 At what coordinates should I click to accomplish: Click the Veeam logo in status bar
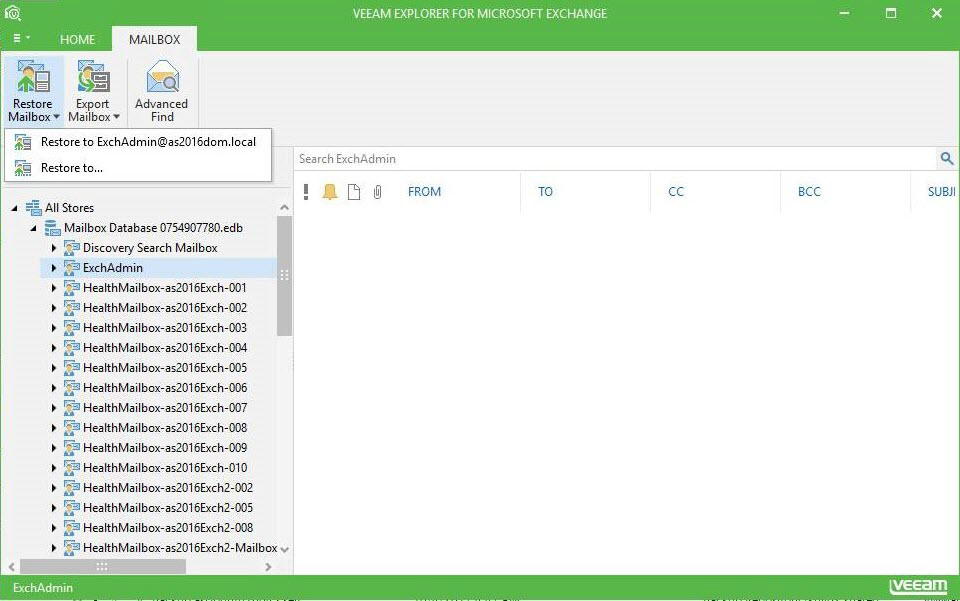[x=917, y=586]
